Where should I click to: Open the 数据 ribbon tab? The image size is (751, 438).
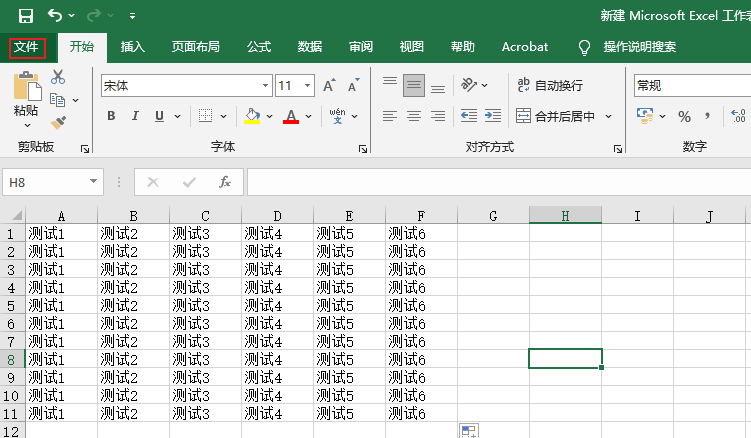point(309,47)
